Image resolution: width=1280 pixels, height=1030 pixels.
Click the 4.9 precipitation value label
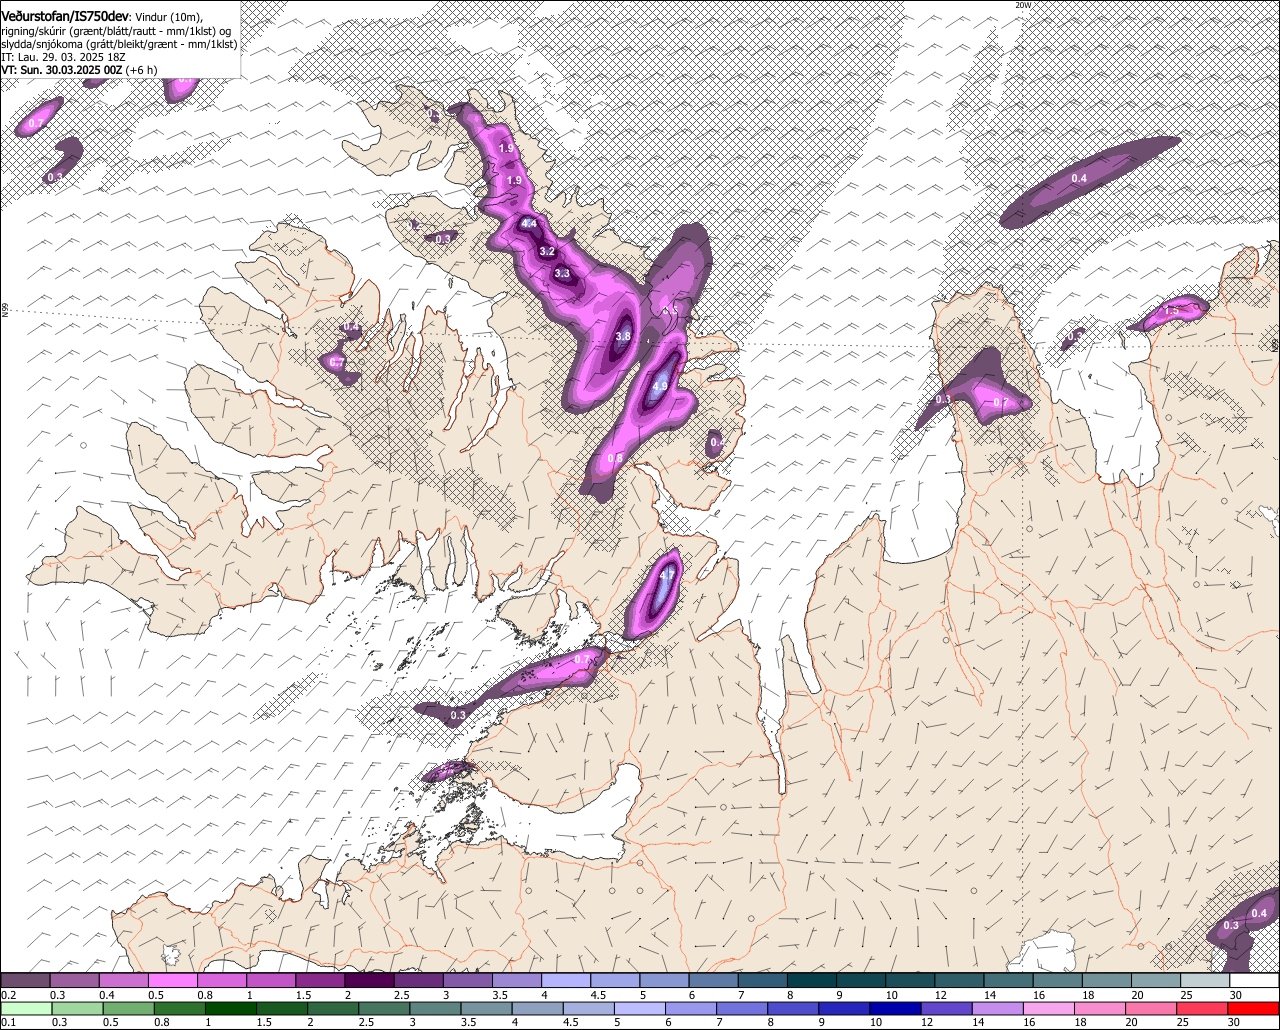660,386
